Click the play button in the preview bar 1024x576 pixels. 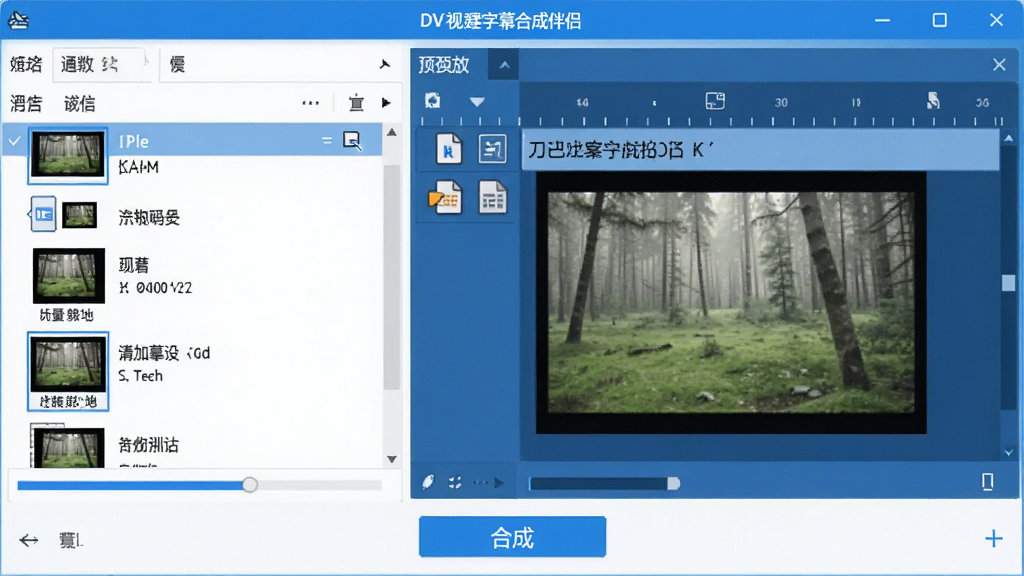(x=499, y=483)
